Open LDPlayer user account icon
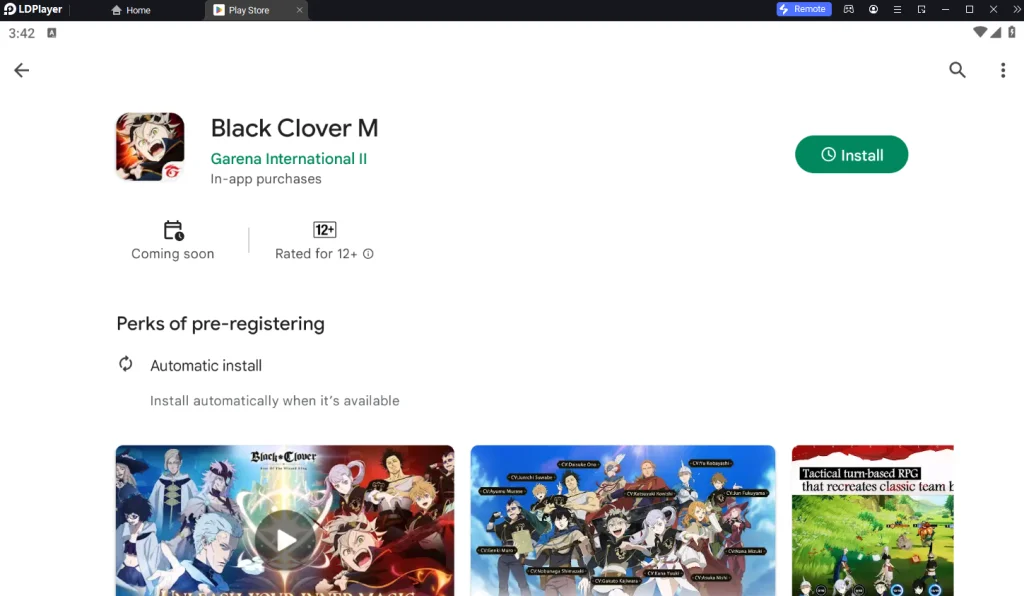 click(873, 9)
